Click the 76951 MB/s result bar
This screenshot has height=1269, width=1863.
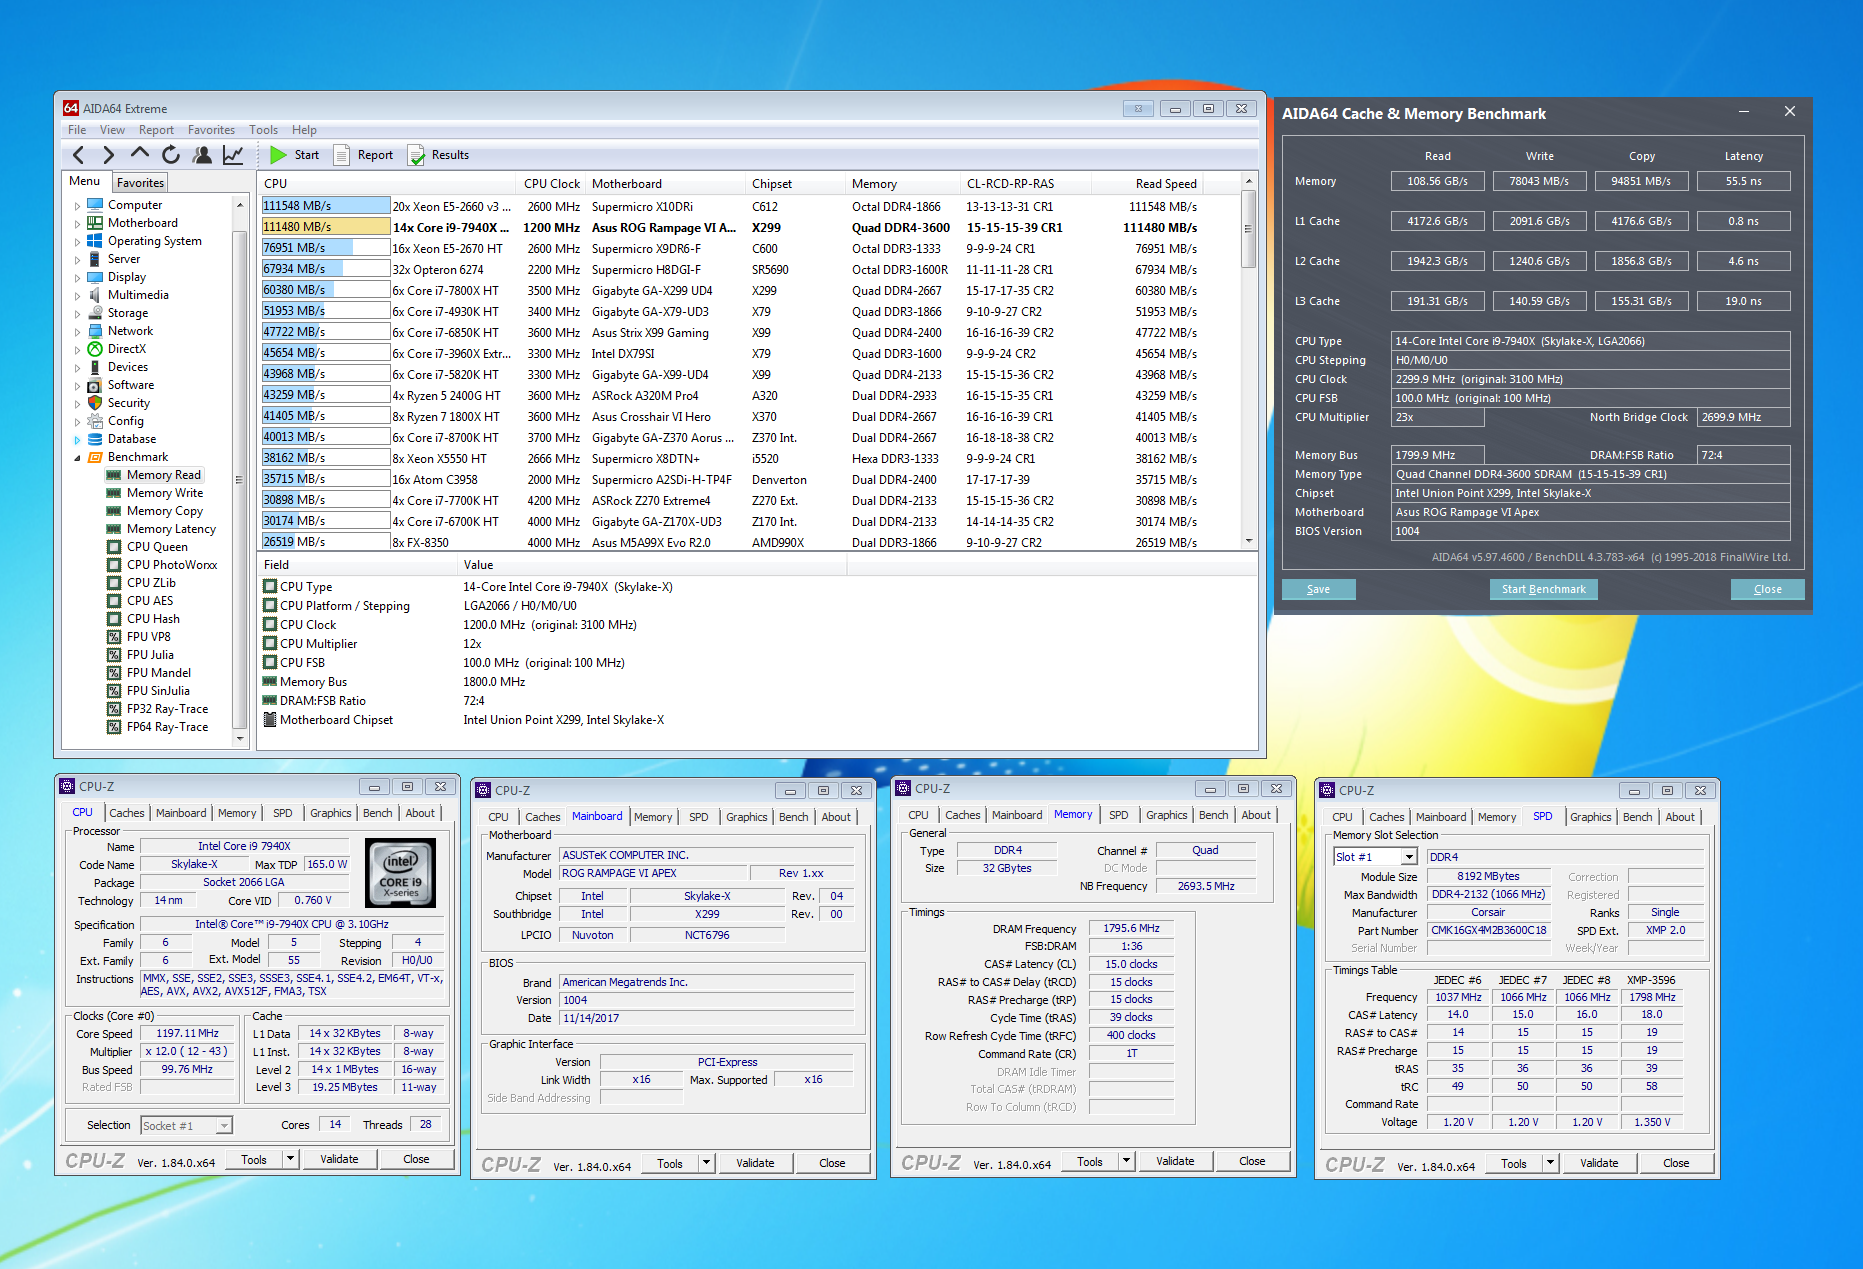coord(326,248)
